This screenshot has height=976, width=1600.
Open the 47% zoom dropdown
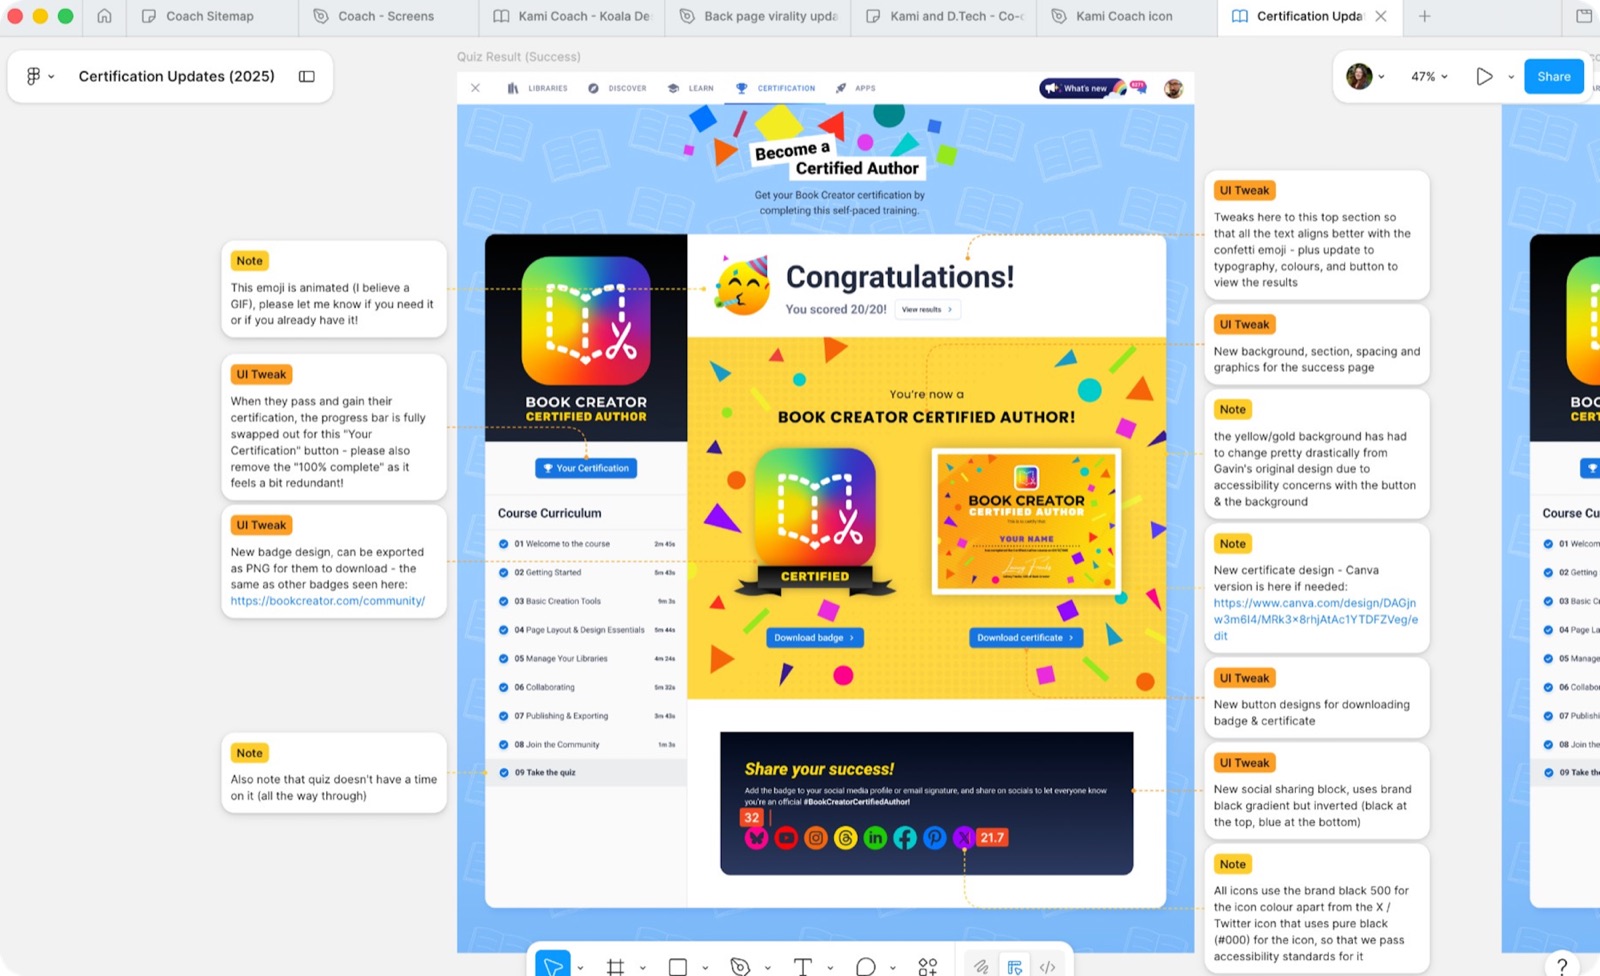pos(1429,76)
